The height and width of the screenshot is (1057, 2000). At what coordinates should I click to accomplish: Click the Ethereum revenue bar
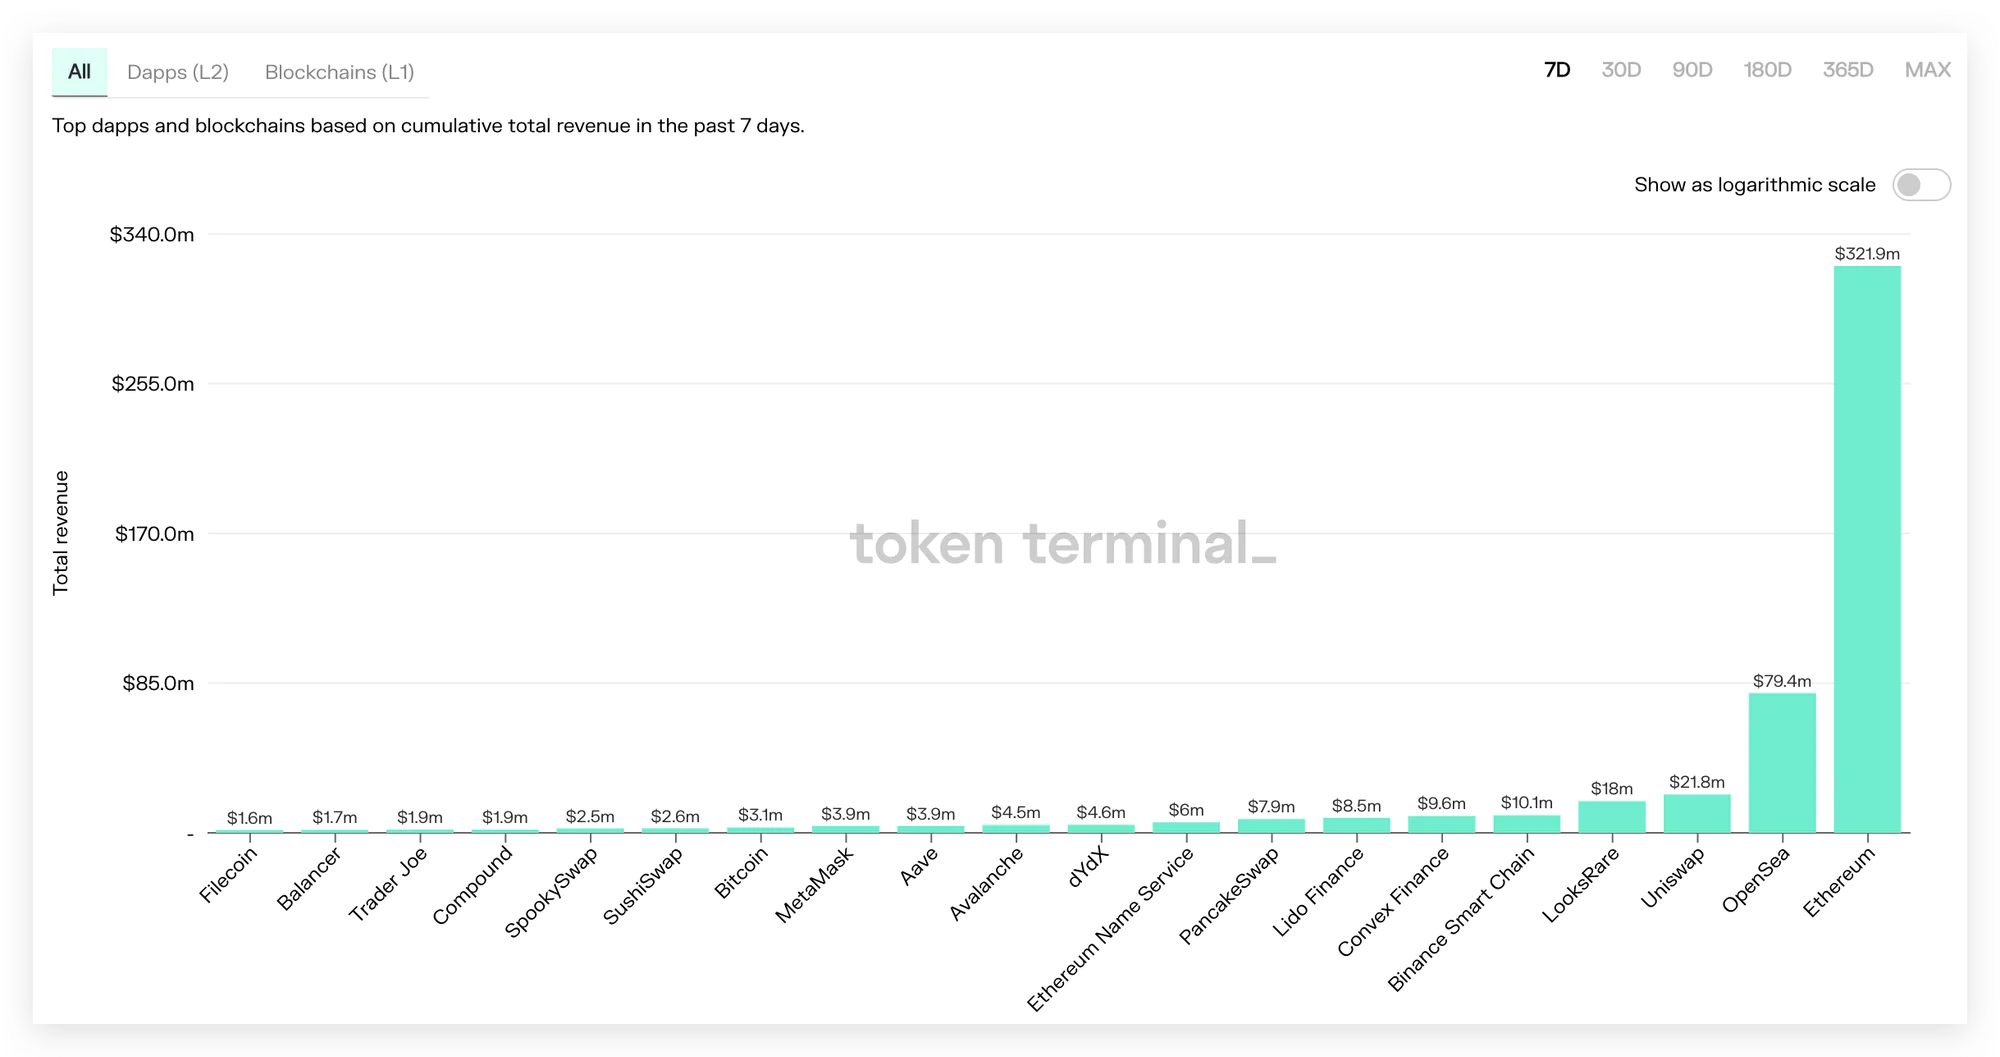point(1867,549)
